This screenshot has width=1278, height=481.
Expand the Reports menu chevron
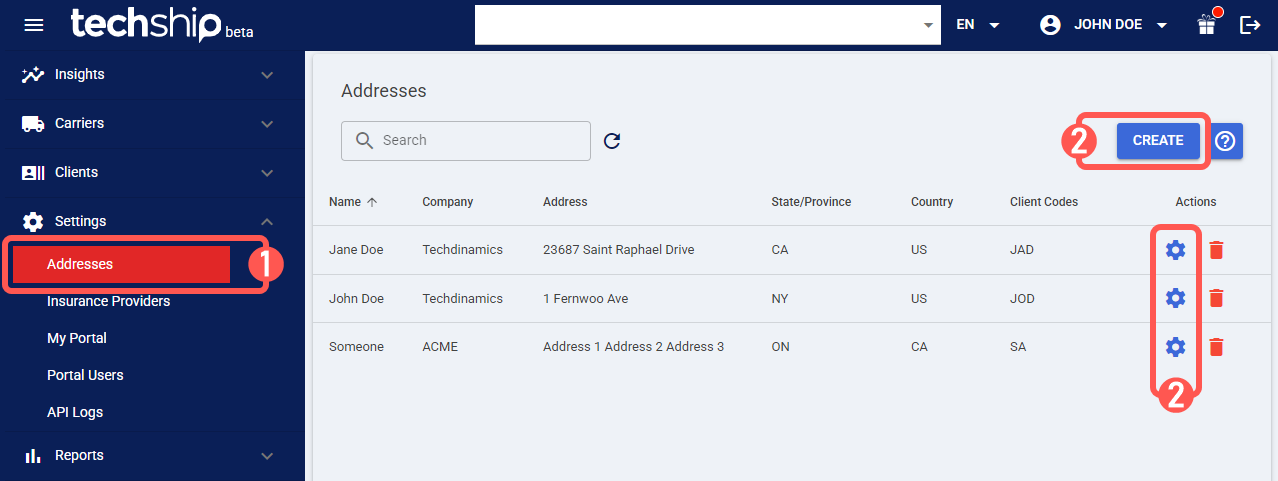(x=267, y=456)
